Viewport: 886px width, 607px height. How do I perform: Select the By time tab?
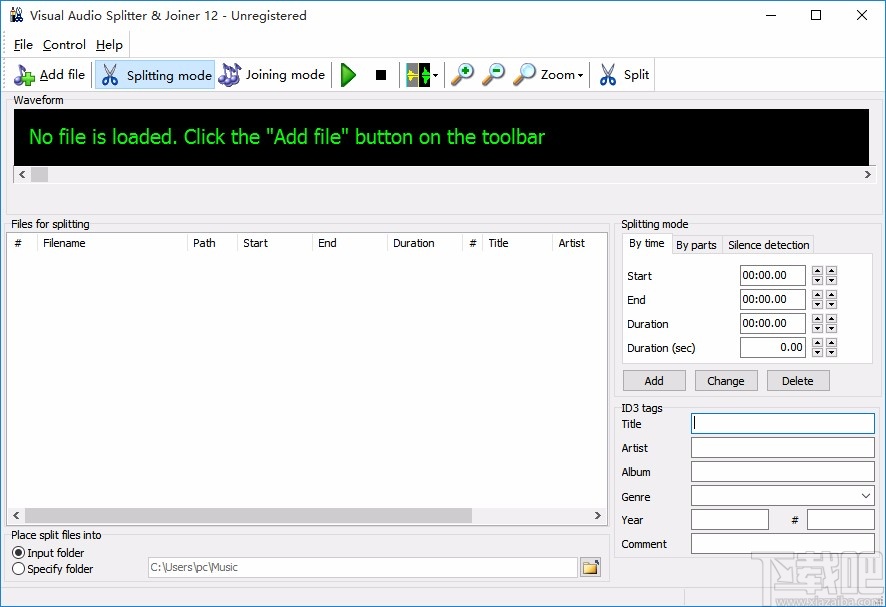[x=646, y=244]
